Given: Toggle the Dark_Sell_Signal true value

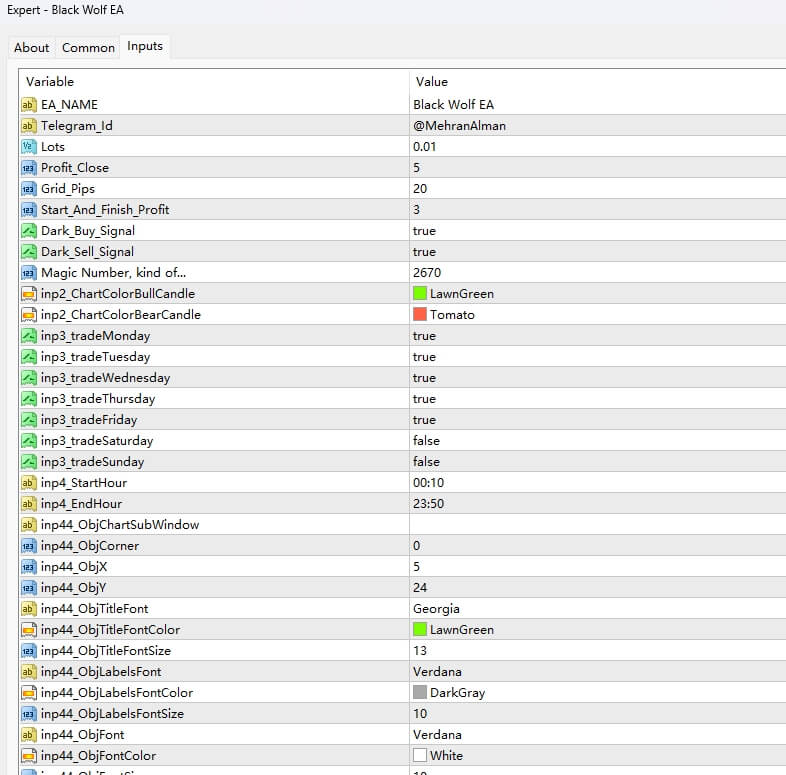Looking at the screenshot, I should 424,252.
